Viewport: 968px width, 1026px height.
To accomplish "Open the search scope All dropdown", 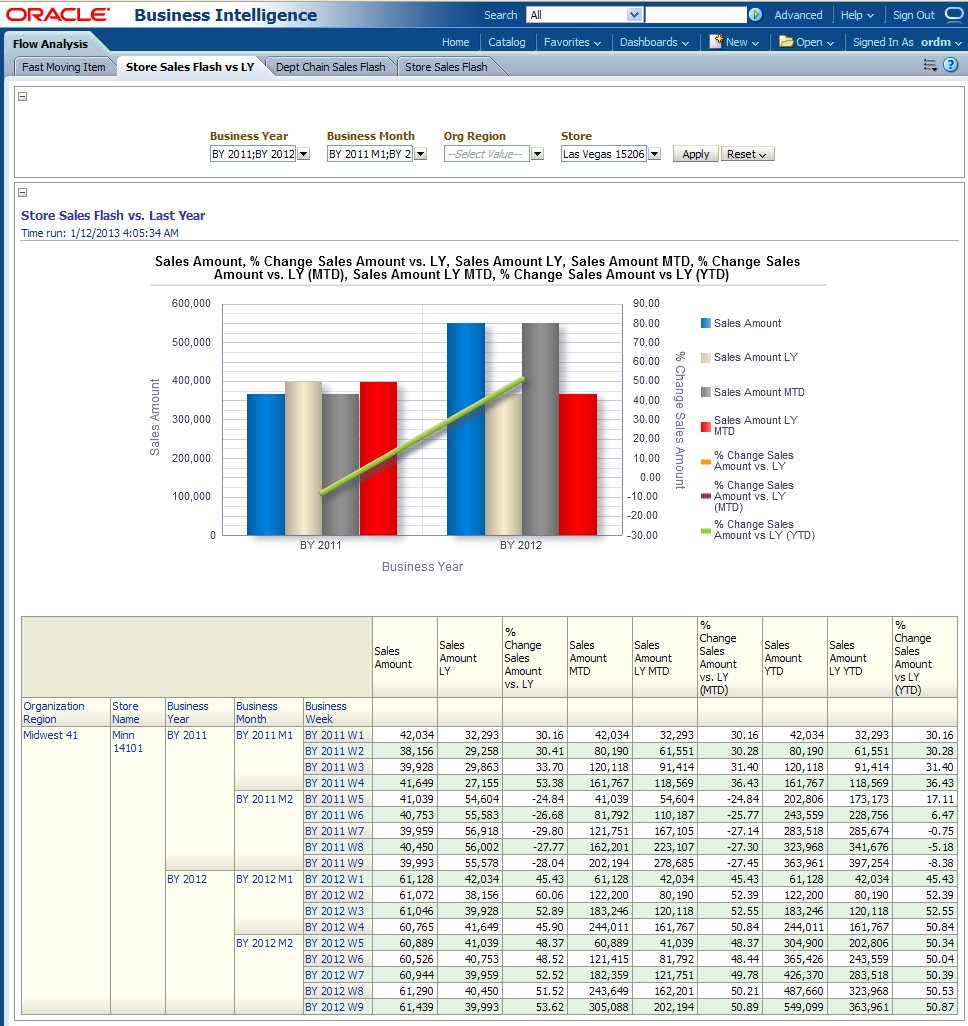I will [633, 15].
